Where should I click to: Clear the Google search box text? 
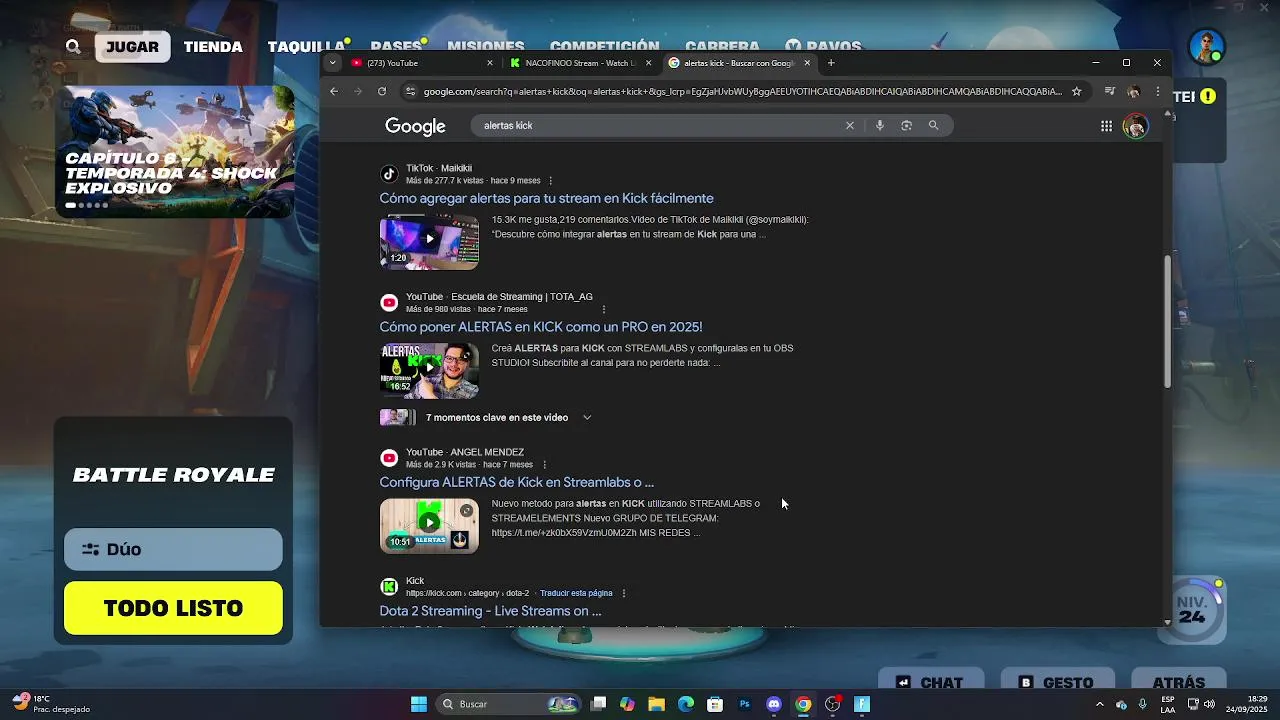(x=850, y=125)
